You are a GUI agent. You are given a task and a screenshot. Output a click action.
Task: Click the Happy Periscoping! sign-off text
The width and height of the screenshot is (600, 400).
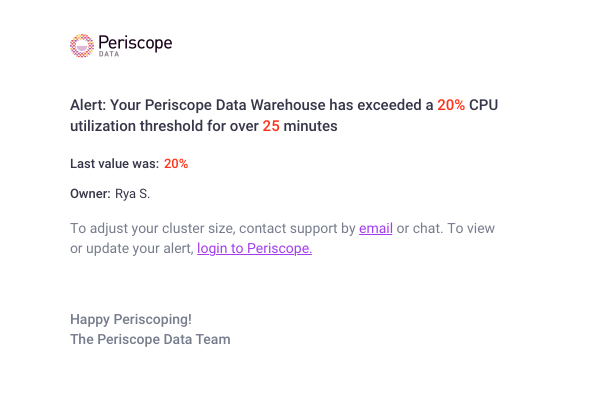point(131,319)
